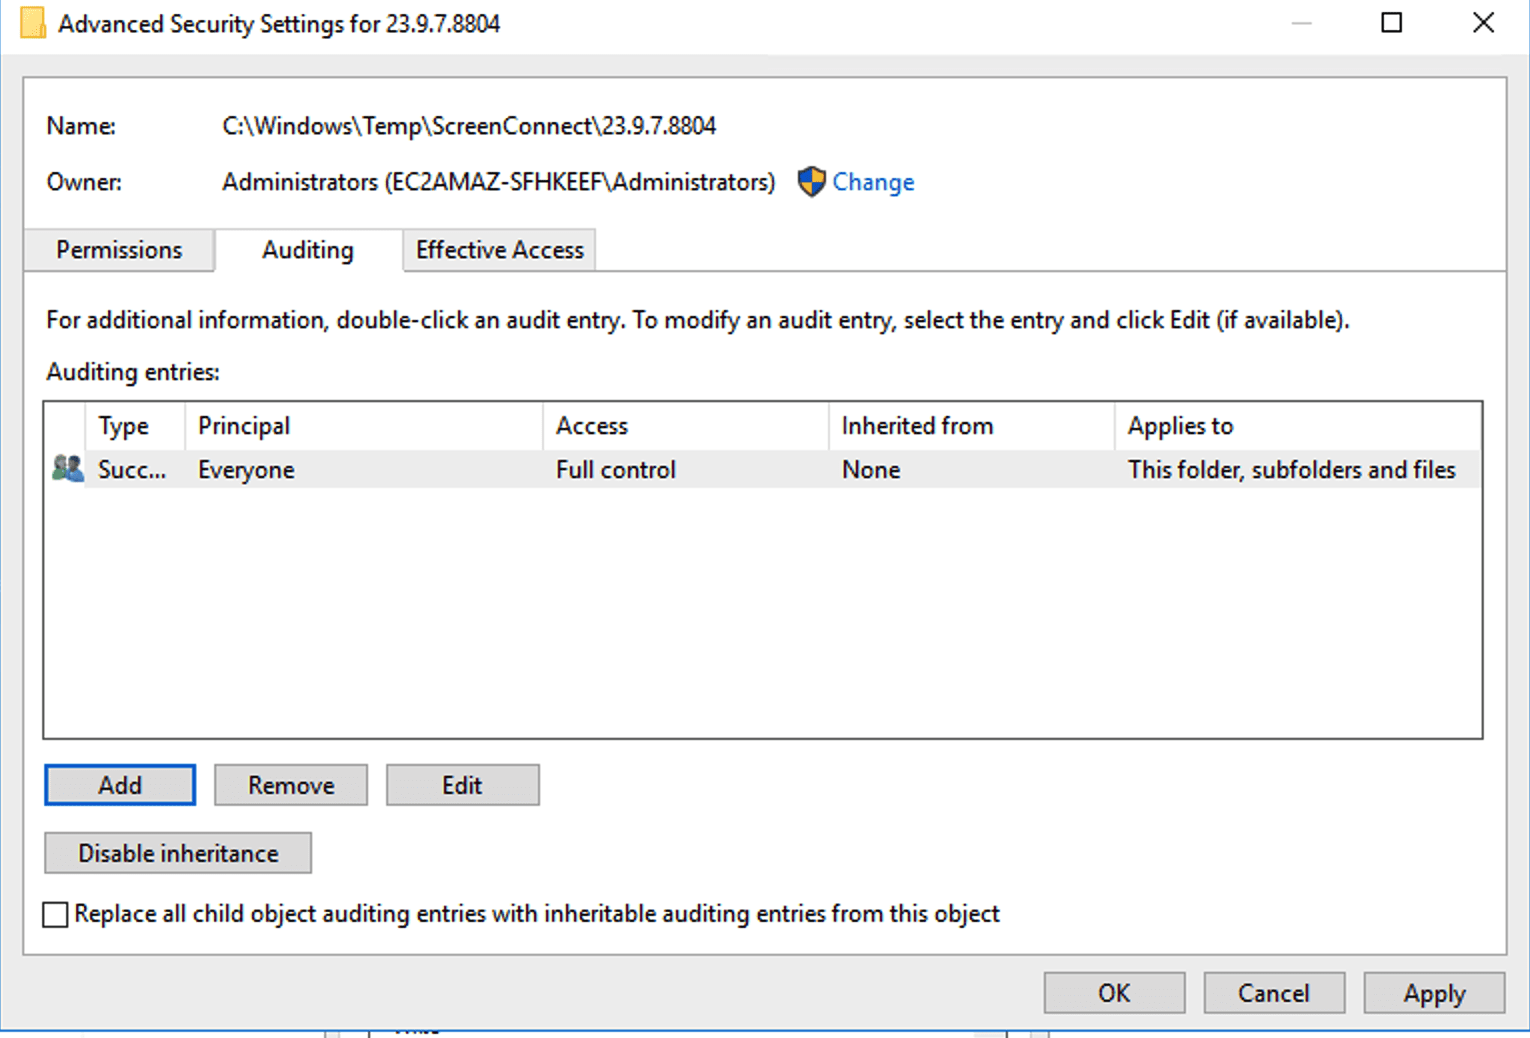The width and height of the screenshot is (1530, 1038).
Task: Click the Inherited from column header
Action: pyautogui.click(x=917, y=426)
